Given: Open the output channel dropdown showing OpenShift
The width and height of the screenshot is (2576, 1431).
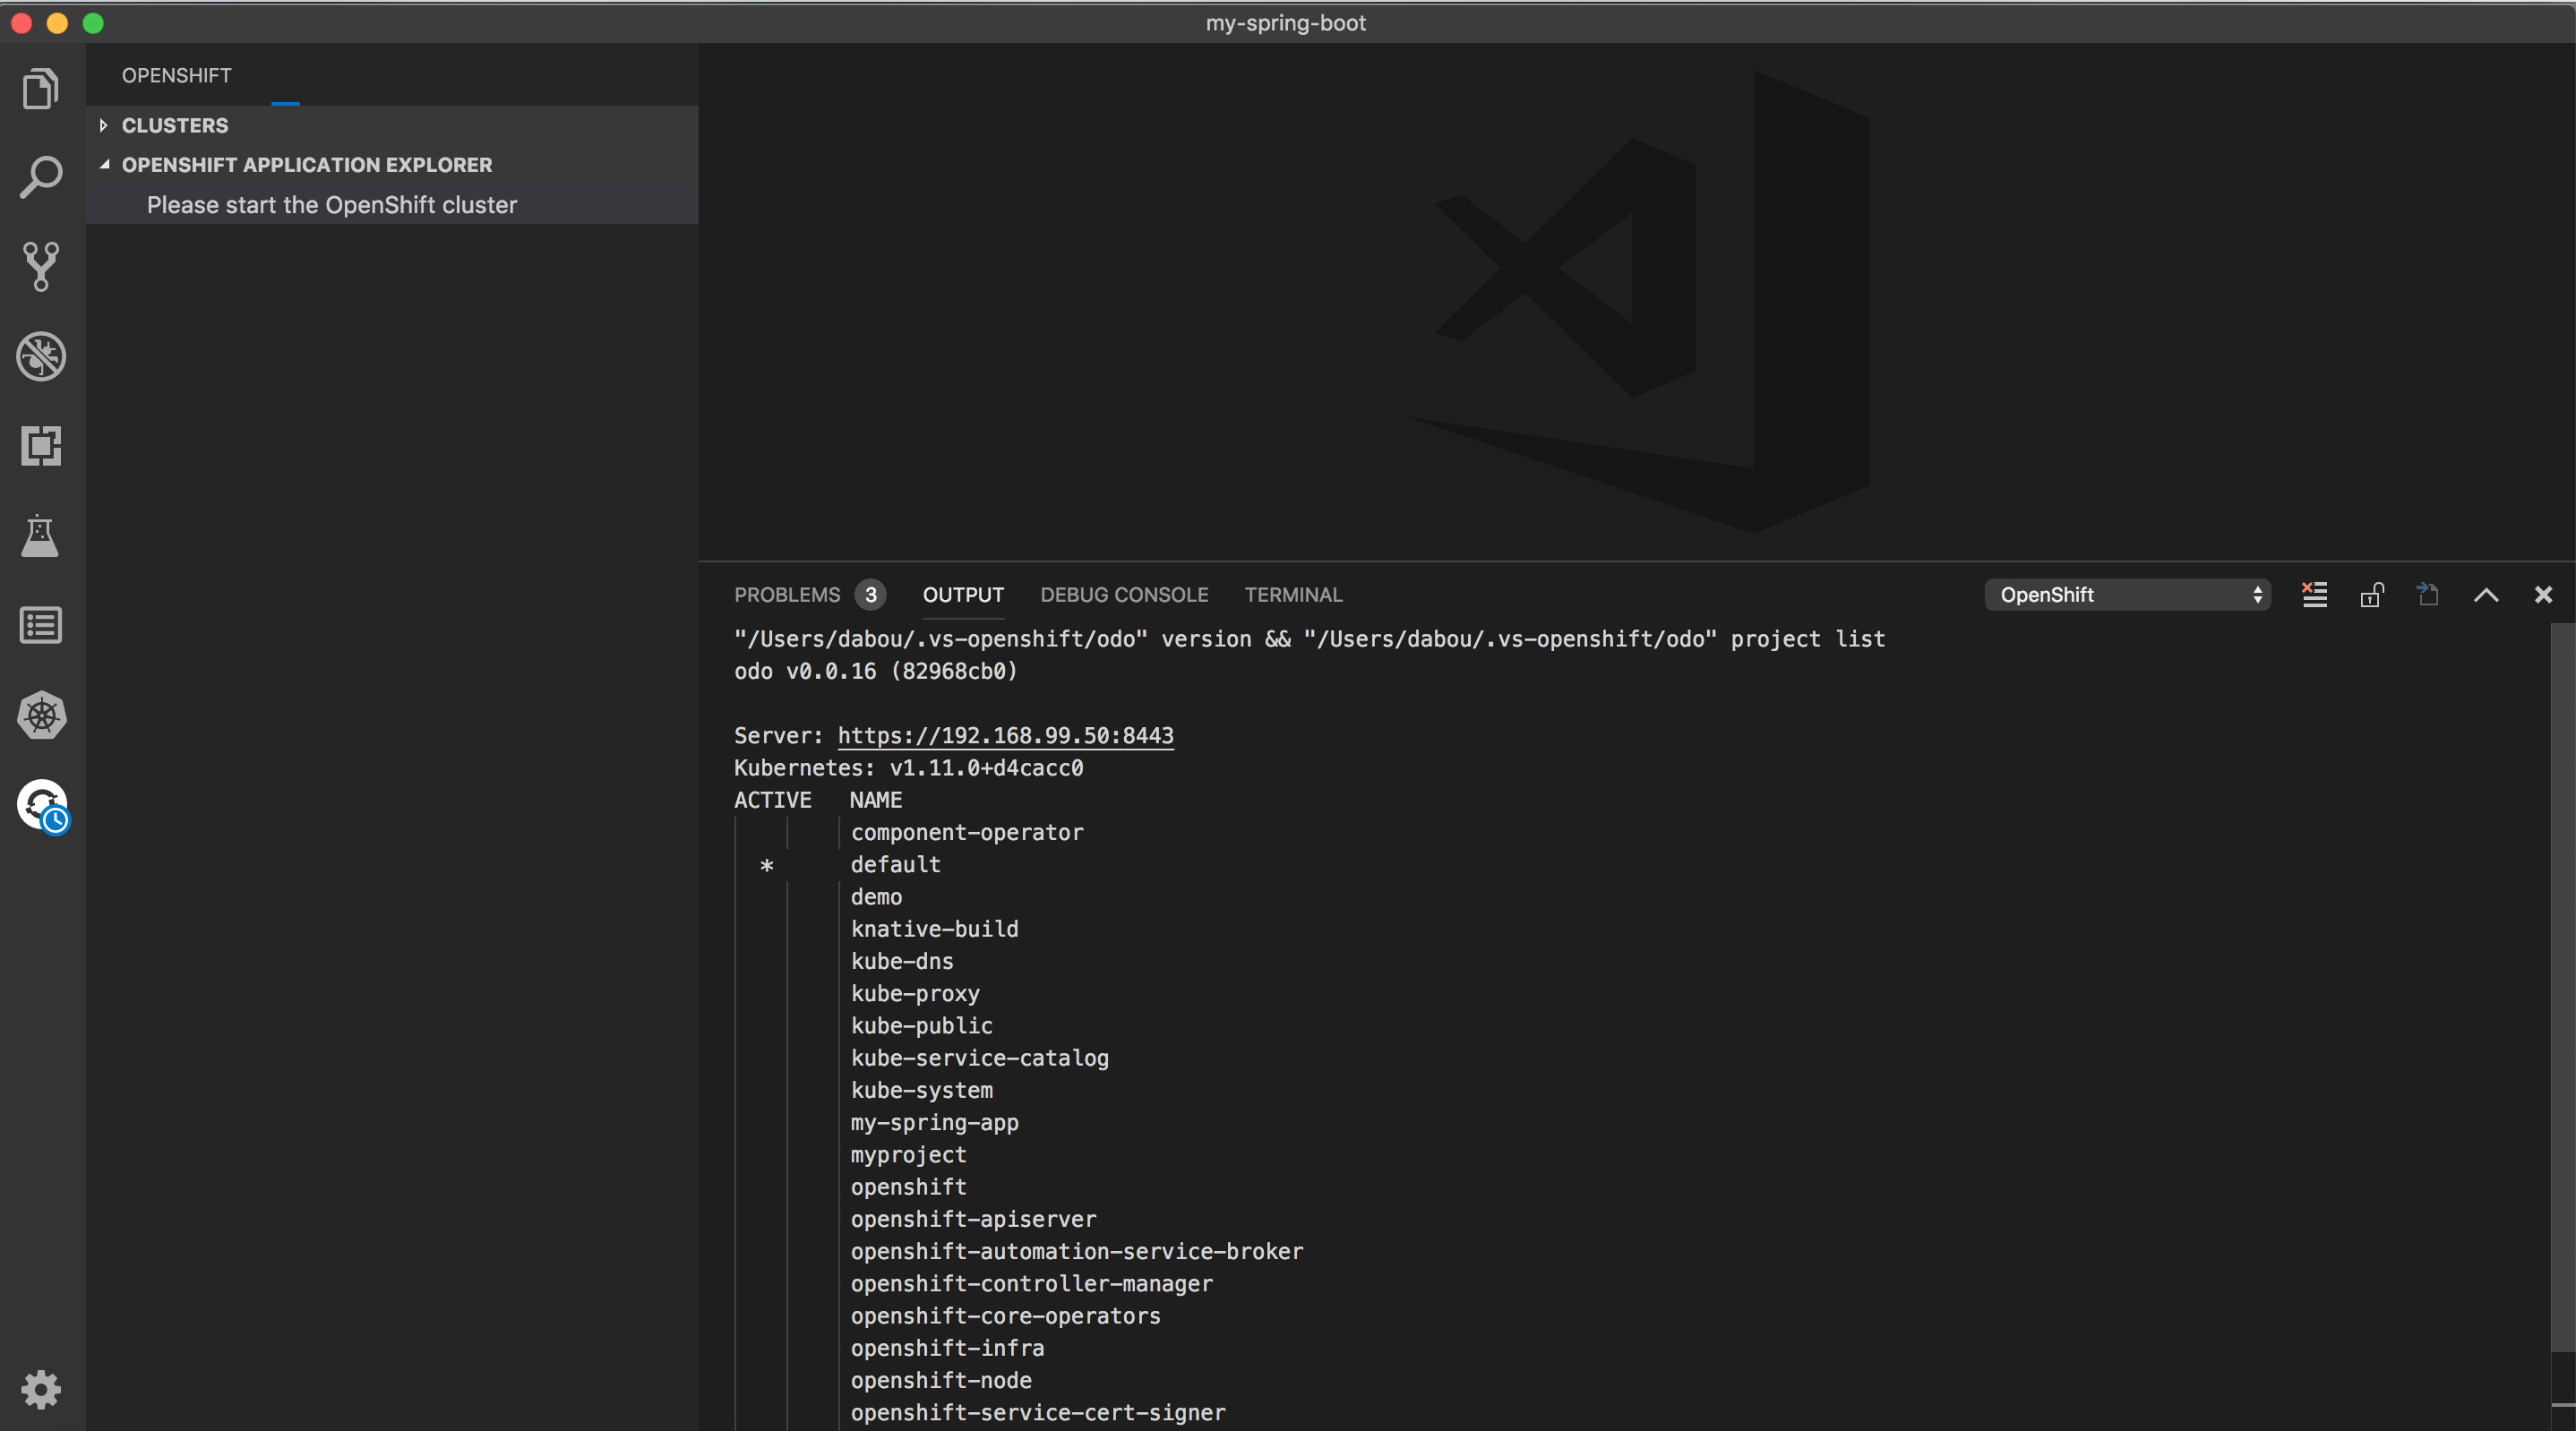Looking at the screenshot, I should tap(2127, 594).
